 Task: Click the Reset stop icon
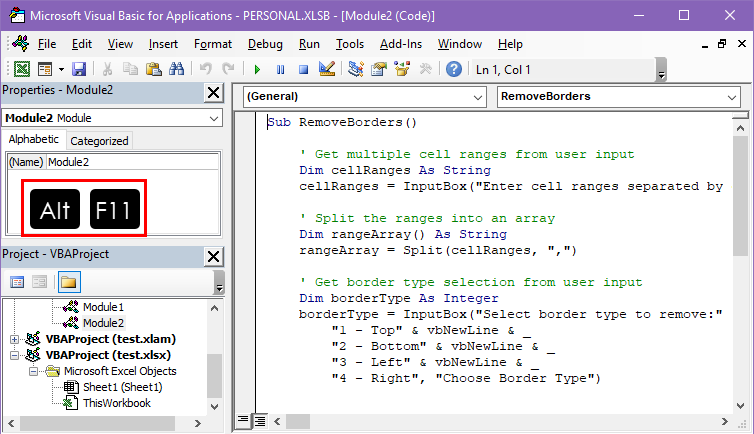click(x=303, y=70)
